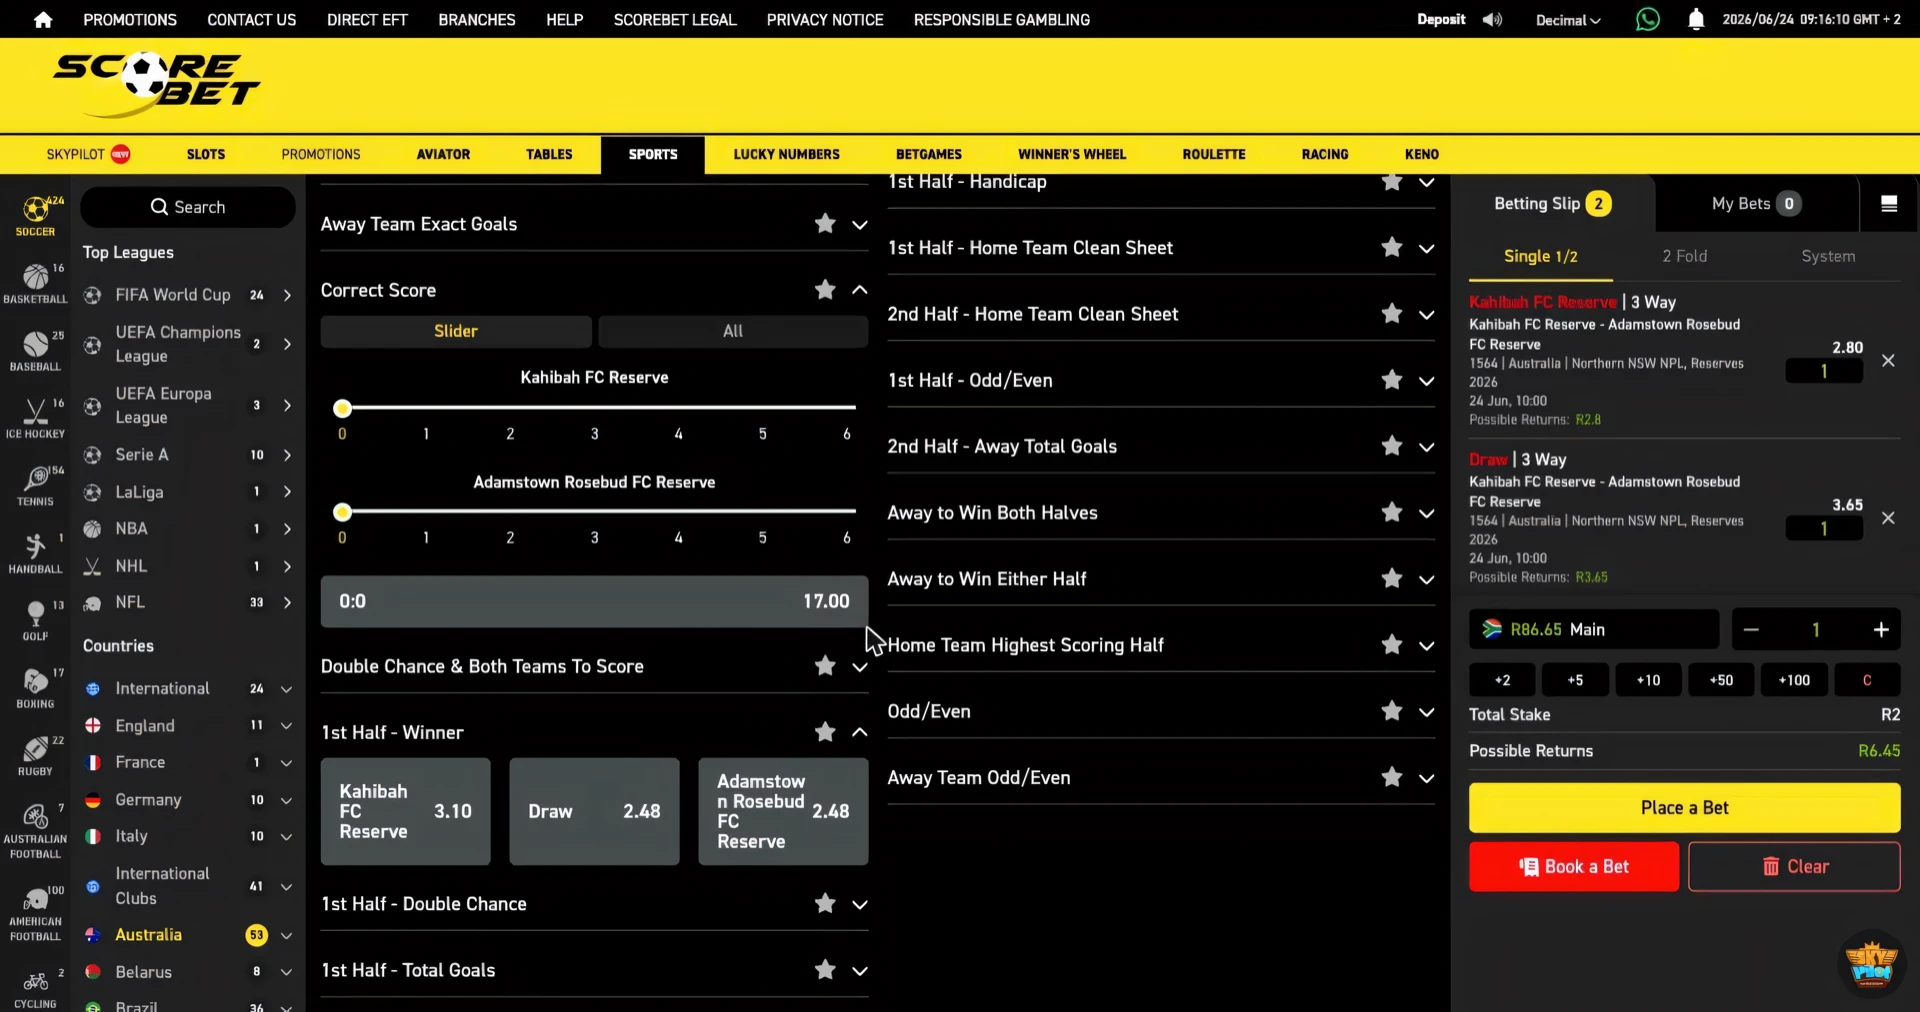The height and width of the screenshot is (1012, 1920).
Task: Favorite the Correct Score market
Action: [x=825, y=290]
